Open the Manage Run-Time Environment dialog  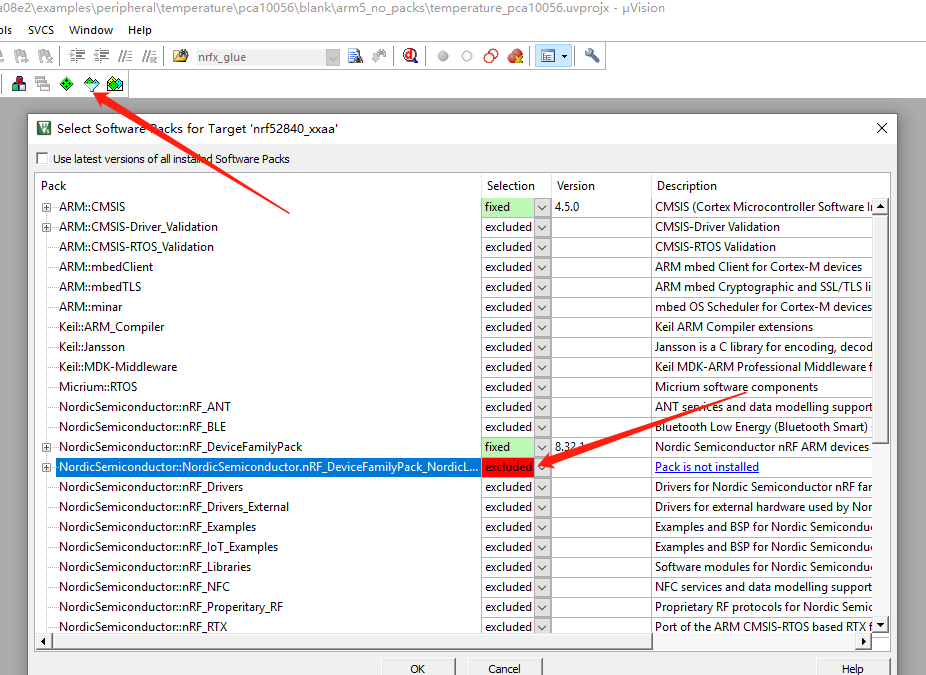click(x=66, y=84)
